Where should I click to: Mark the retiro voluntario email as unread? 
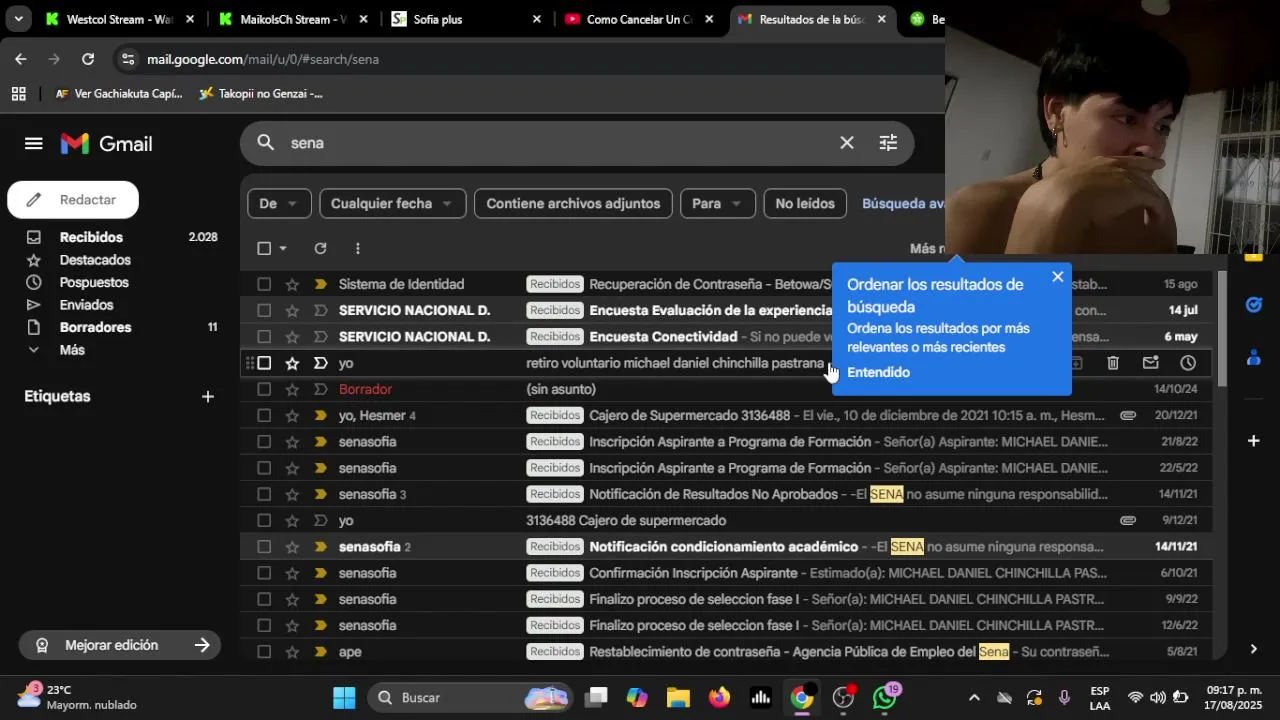coord(1150,363)
